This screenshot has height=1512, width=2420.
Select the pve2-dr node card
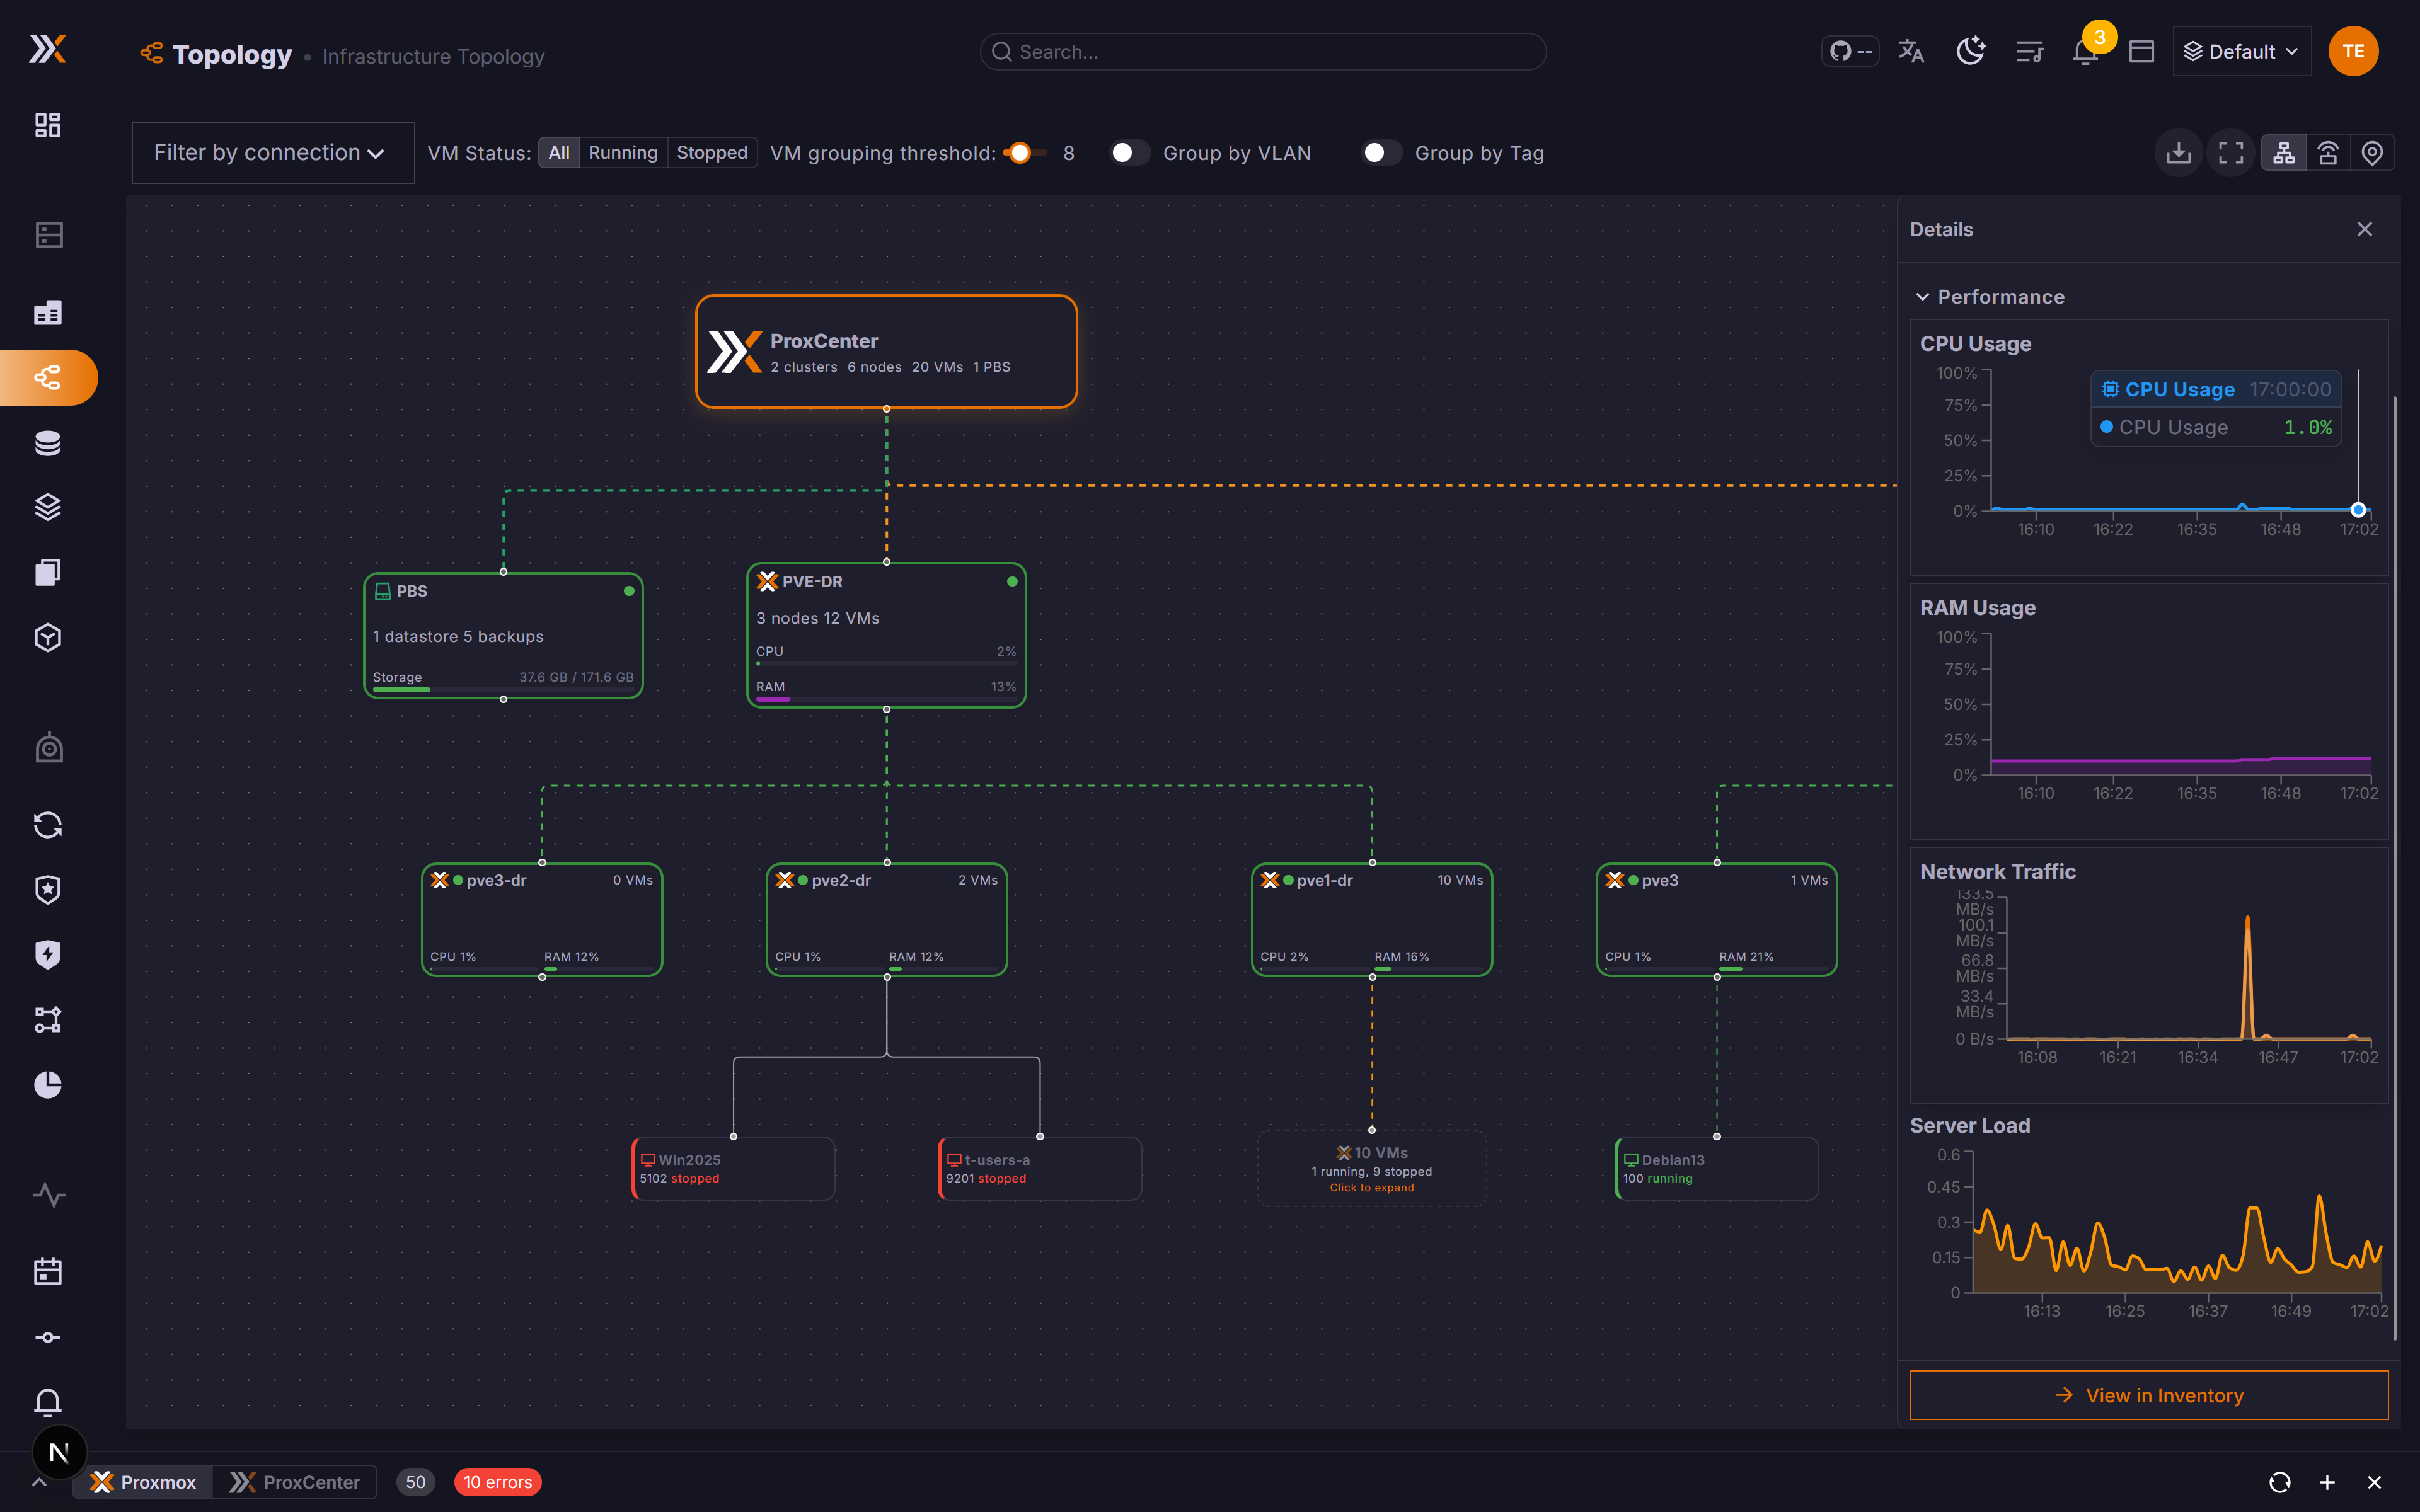pyautogui.click(x=886, y=919)
